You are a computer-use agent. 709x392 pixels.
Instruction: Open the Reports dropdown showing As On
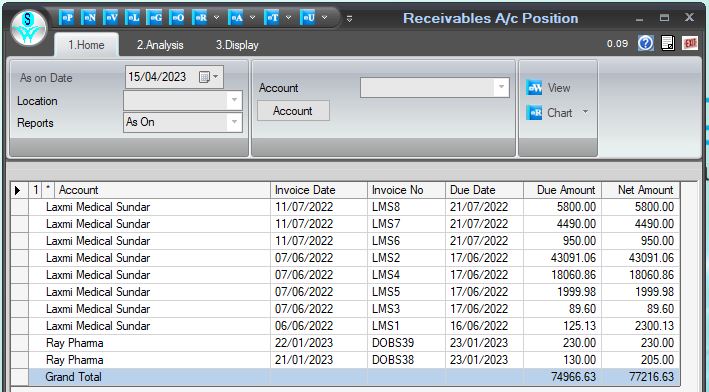click(234, 122)
